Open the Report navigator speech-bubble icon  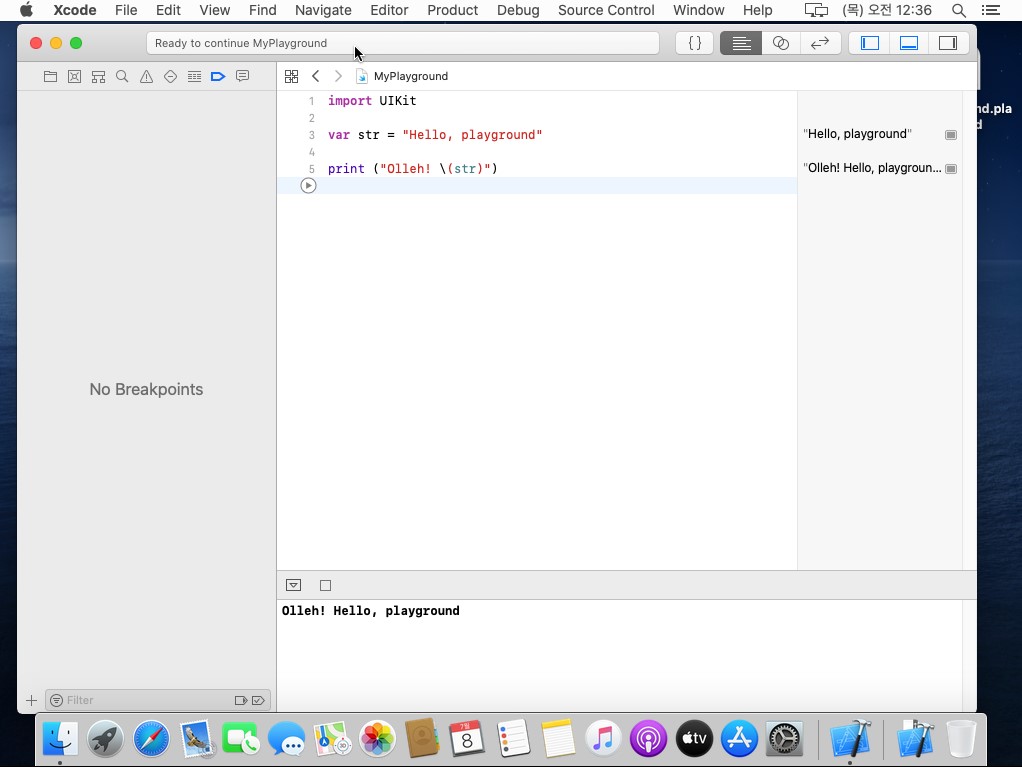[x=242, y=76]
